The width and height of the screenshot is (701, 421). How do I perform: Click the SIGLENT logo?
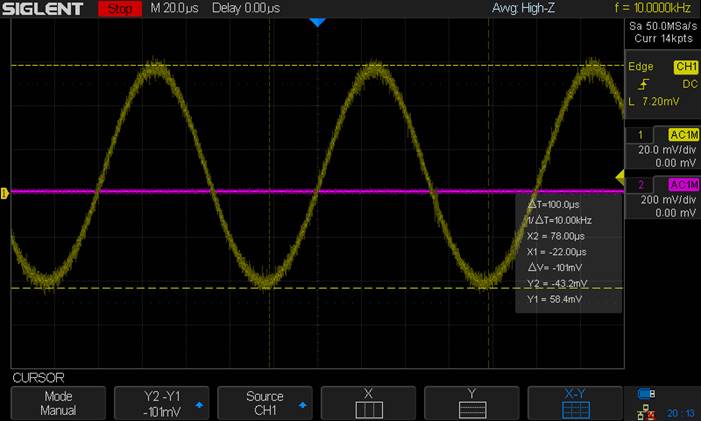click(x=46, y=9)
